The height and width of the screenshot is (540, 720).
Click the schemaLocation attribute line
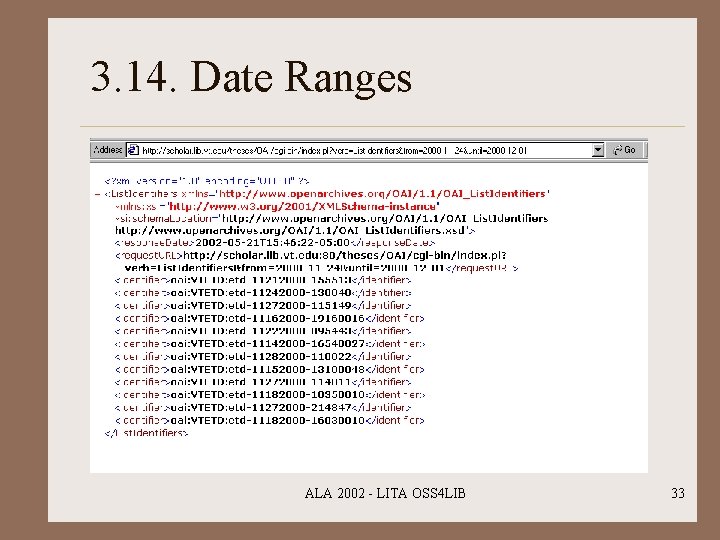pos(332,219)
